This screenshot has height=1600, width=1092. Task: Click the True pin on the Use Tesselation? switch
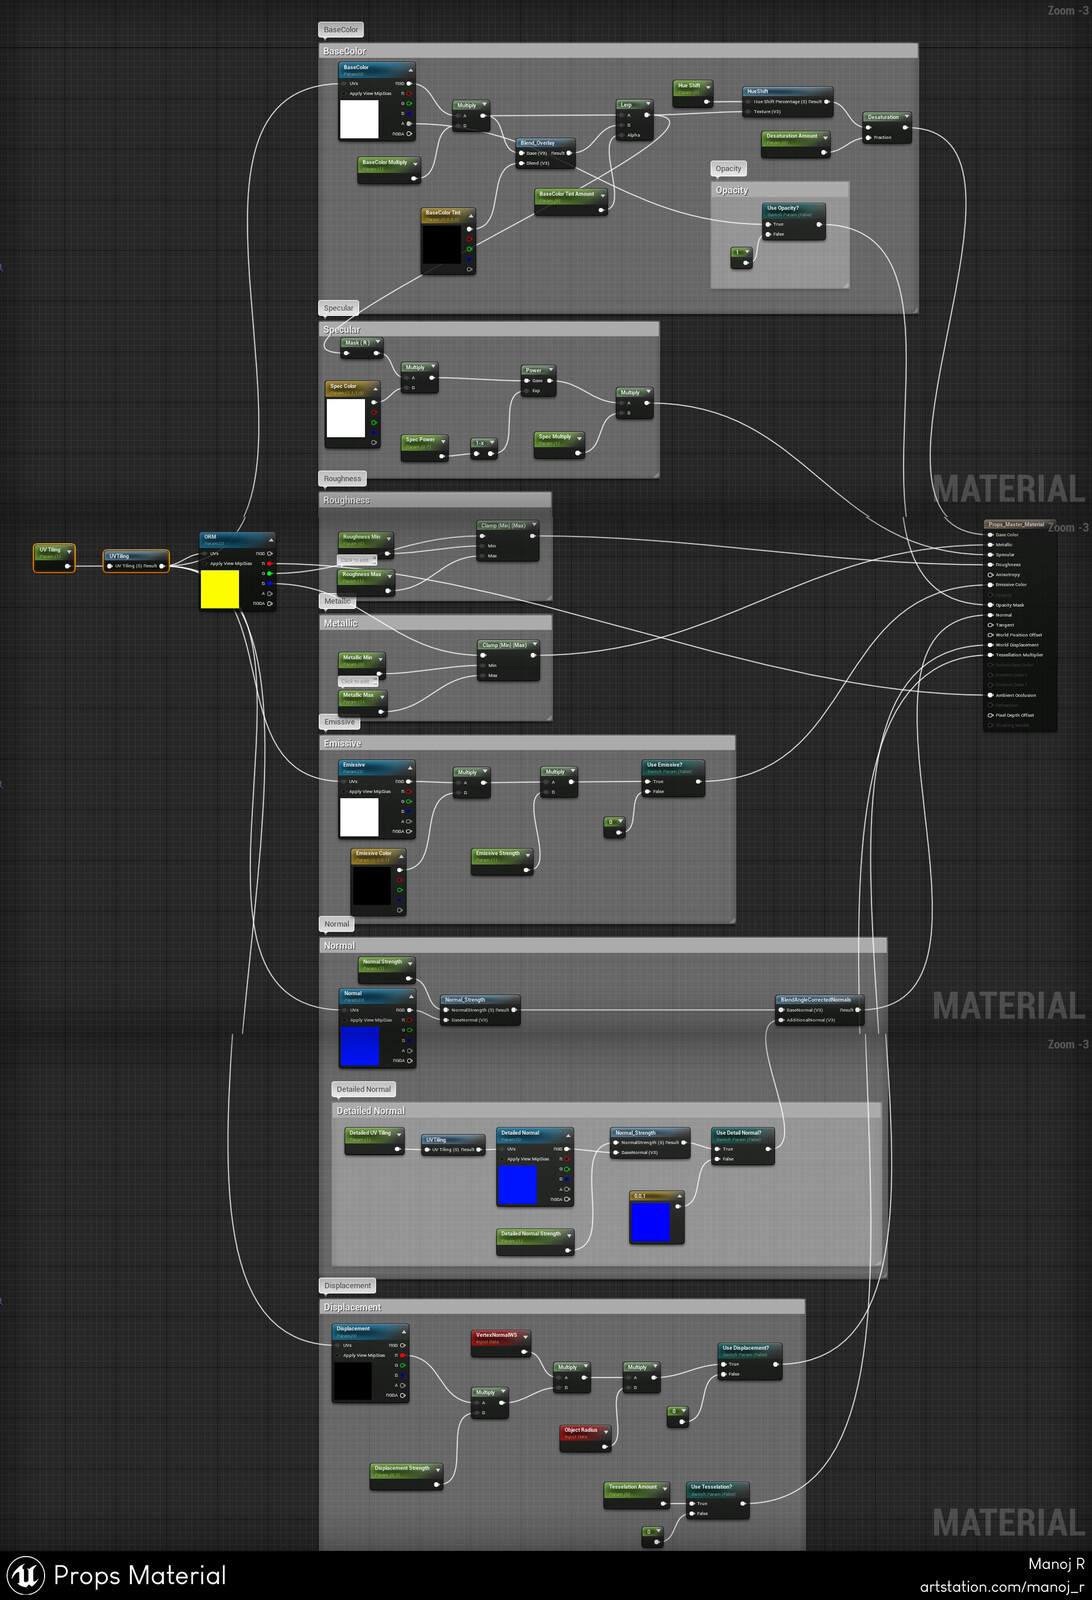[x=692, y=1503]
